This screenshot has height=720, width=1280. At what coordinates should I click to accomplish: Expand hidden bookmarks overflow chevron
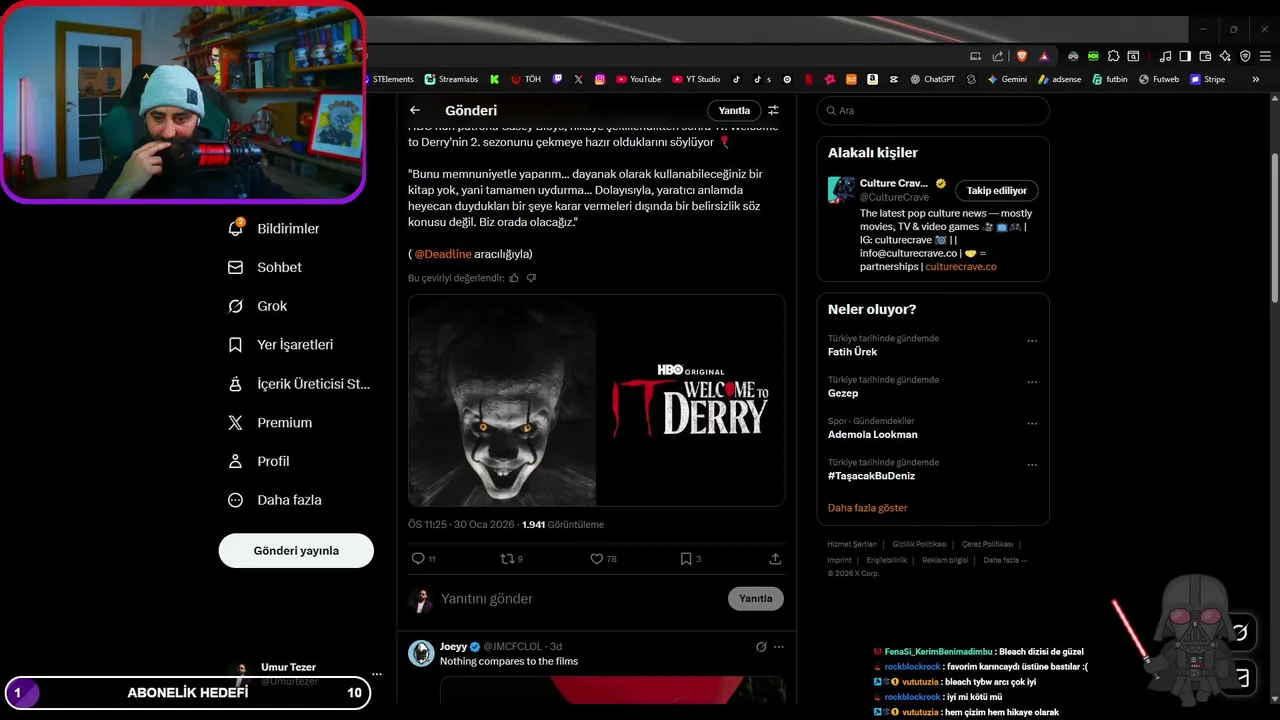[x=1255, y=79]
